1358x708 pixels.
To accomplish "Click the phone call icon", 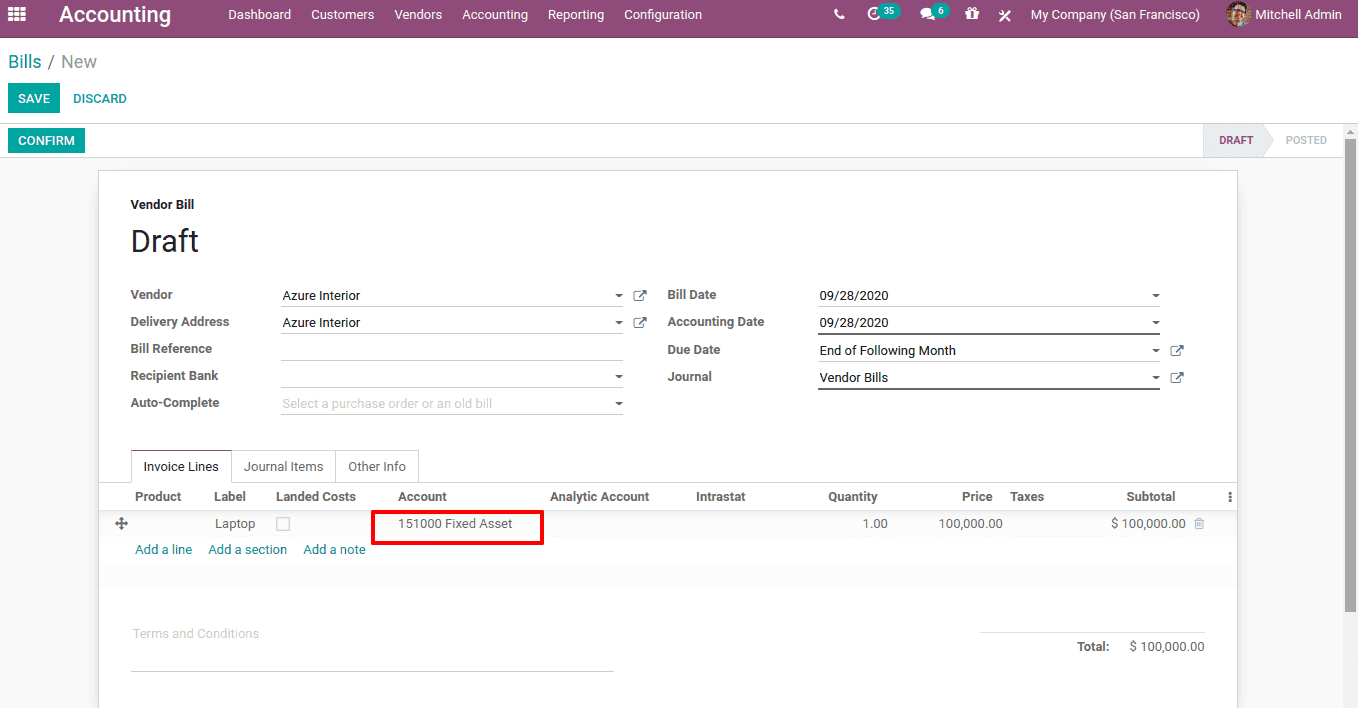I will (x=839, y=15).
